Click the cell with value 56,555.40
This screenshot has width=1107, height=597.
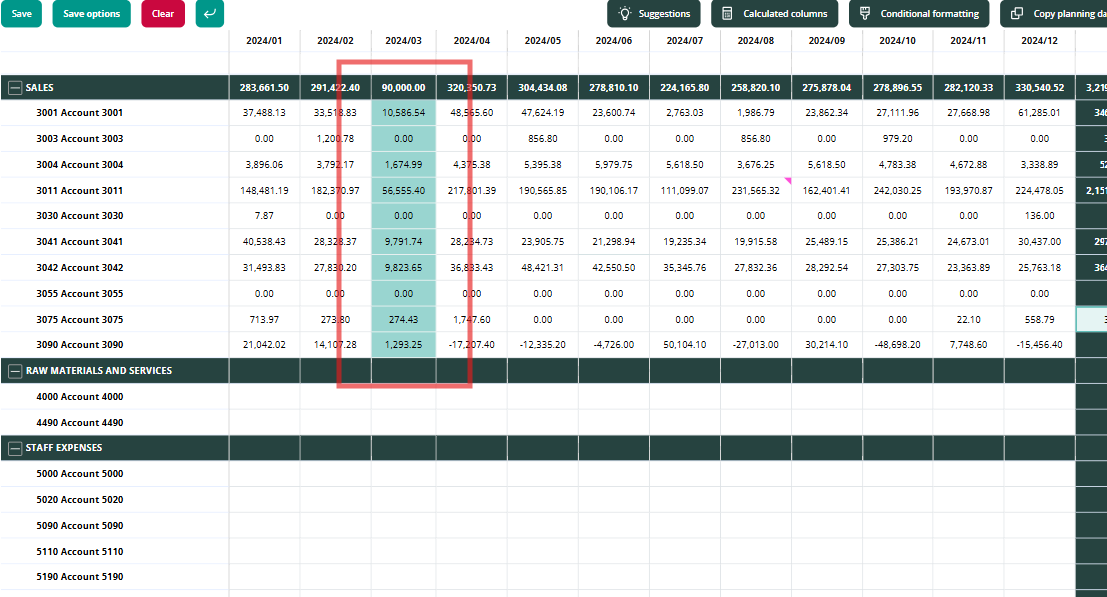403,191
